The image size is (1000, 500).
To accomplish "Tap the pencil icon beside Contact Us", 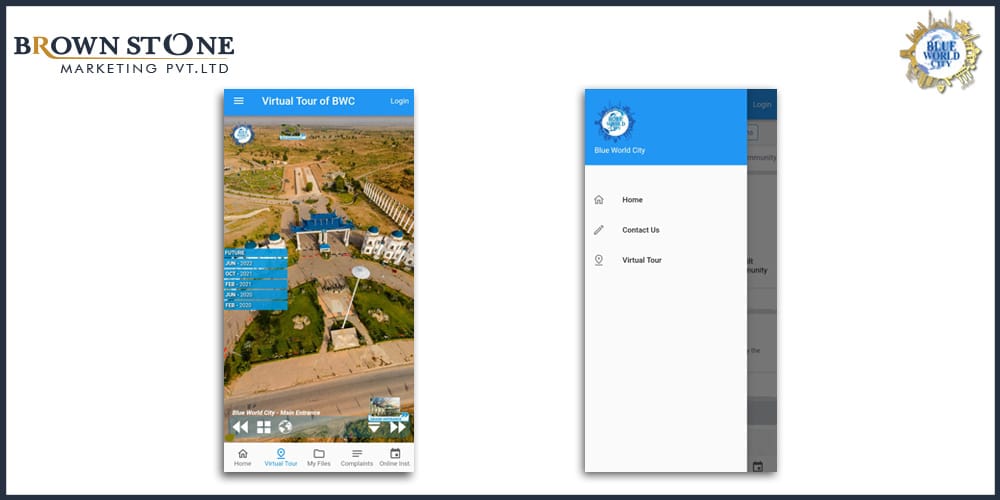I will point(598,230).
